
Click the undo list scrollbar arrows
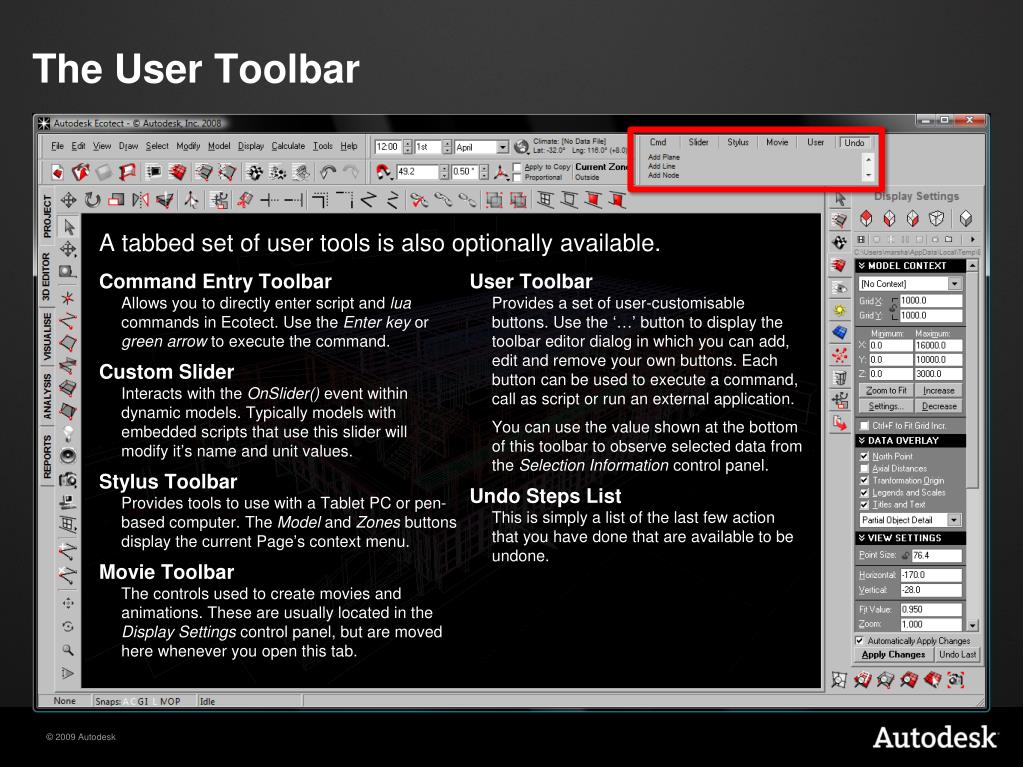click(x=868, y=167)
